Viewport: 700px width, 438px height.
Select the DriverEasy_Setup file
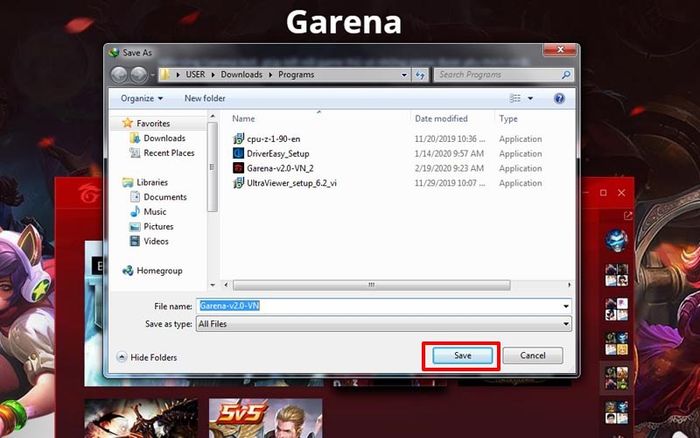tap(278, 154)
